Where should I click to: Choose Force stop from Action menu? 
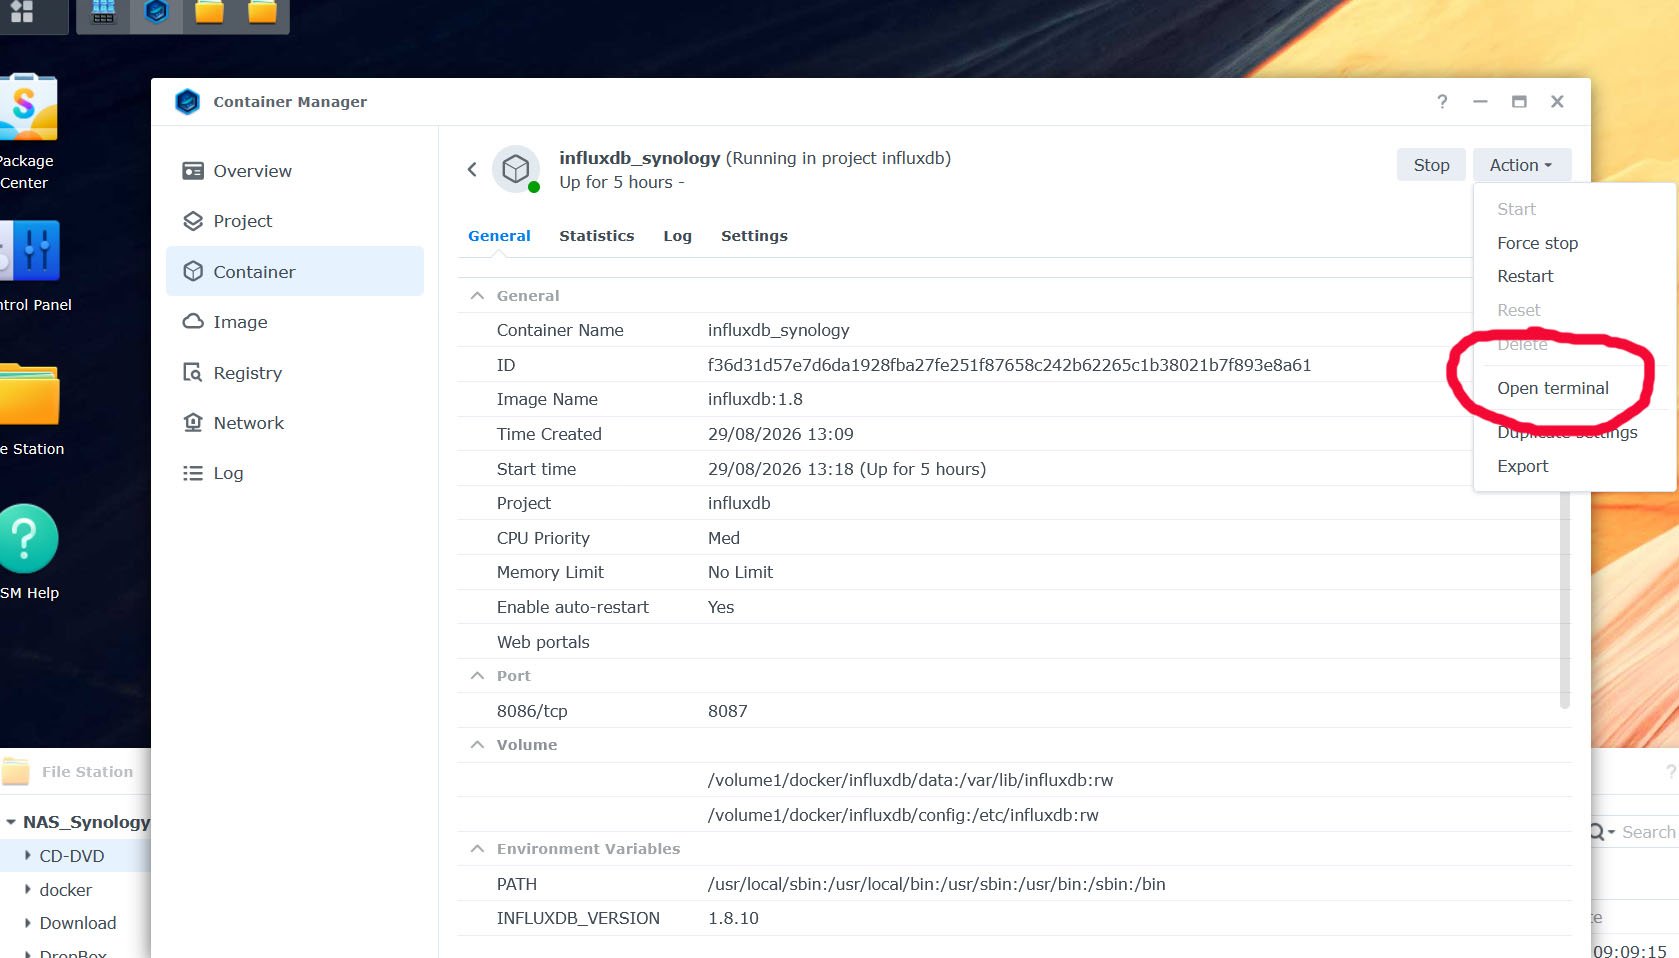(x=1537, y=243)
